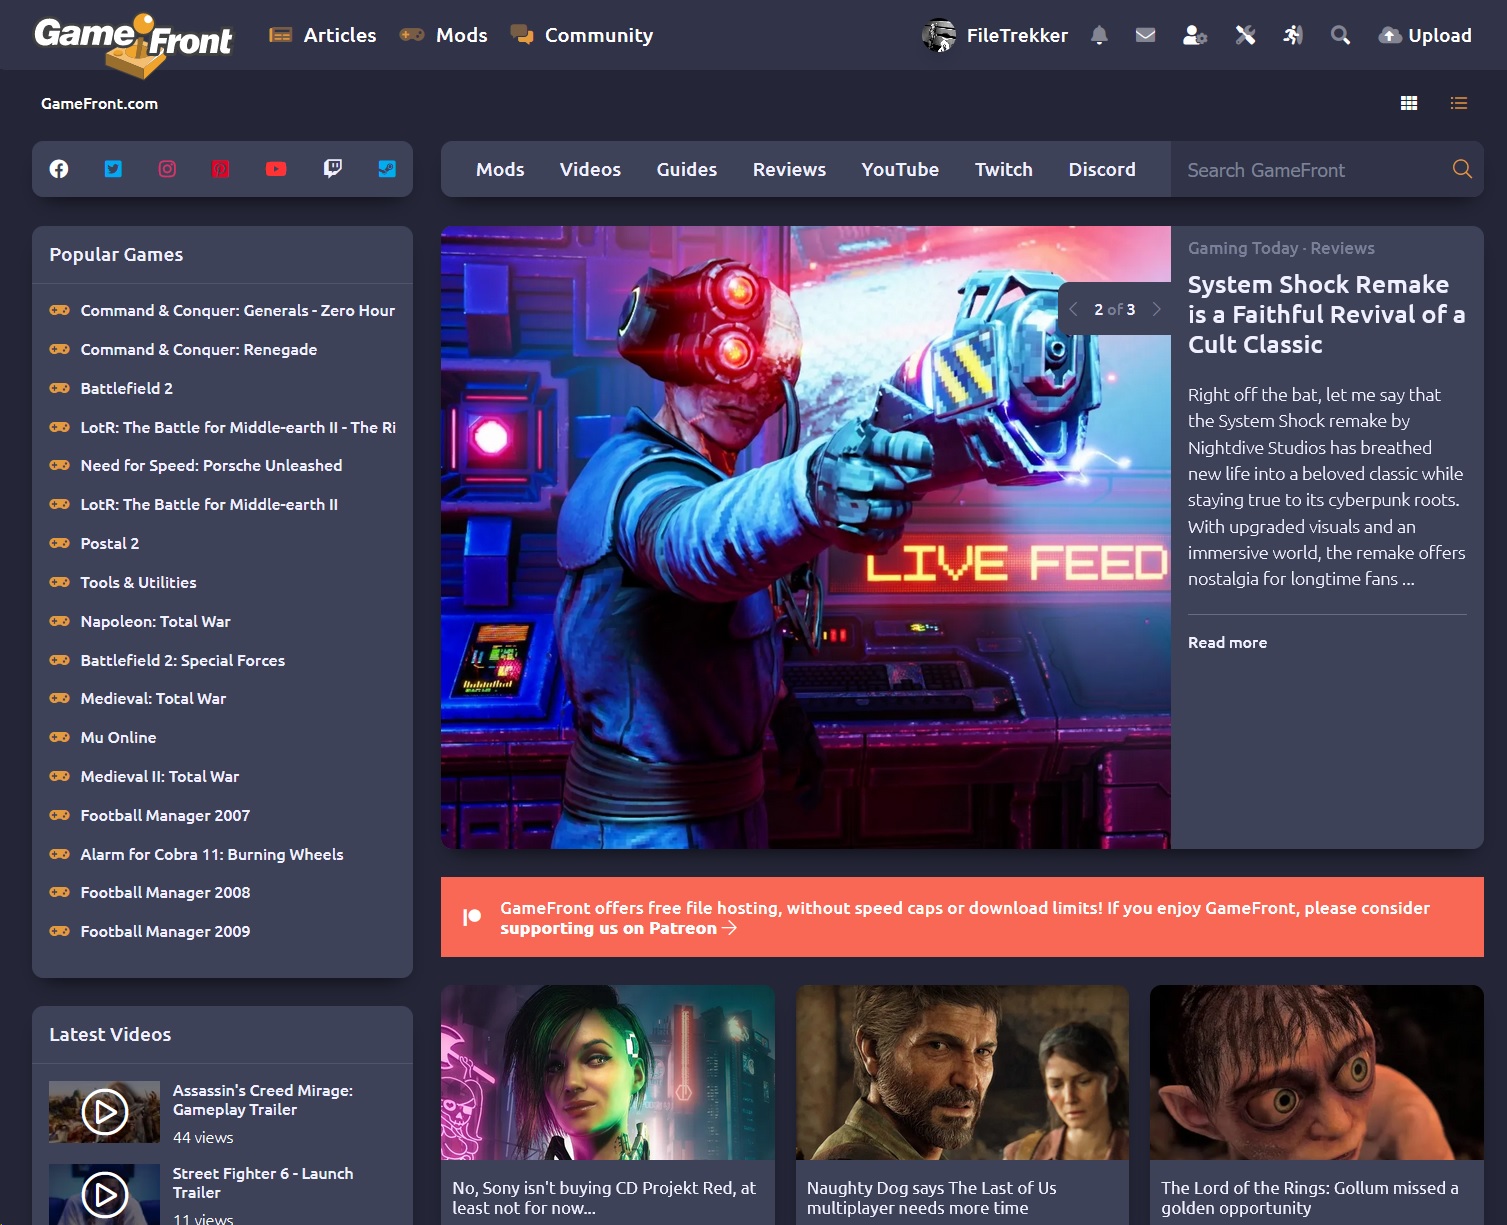Screen dimensions: 1507x1225
Task: Open Read more for System Shock review
Action: pos(1227,642)
